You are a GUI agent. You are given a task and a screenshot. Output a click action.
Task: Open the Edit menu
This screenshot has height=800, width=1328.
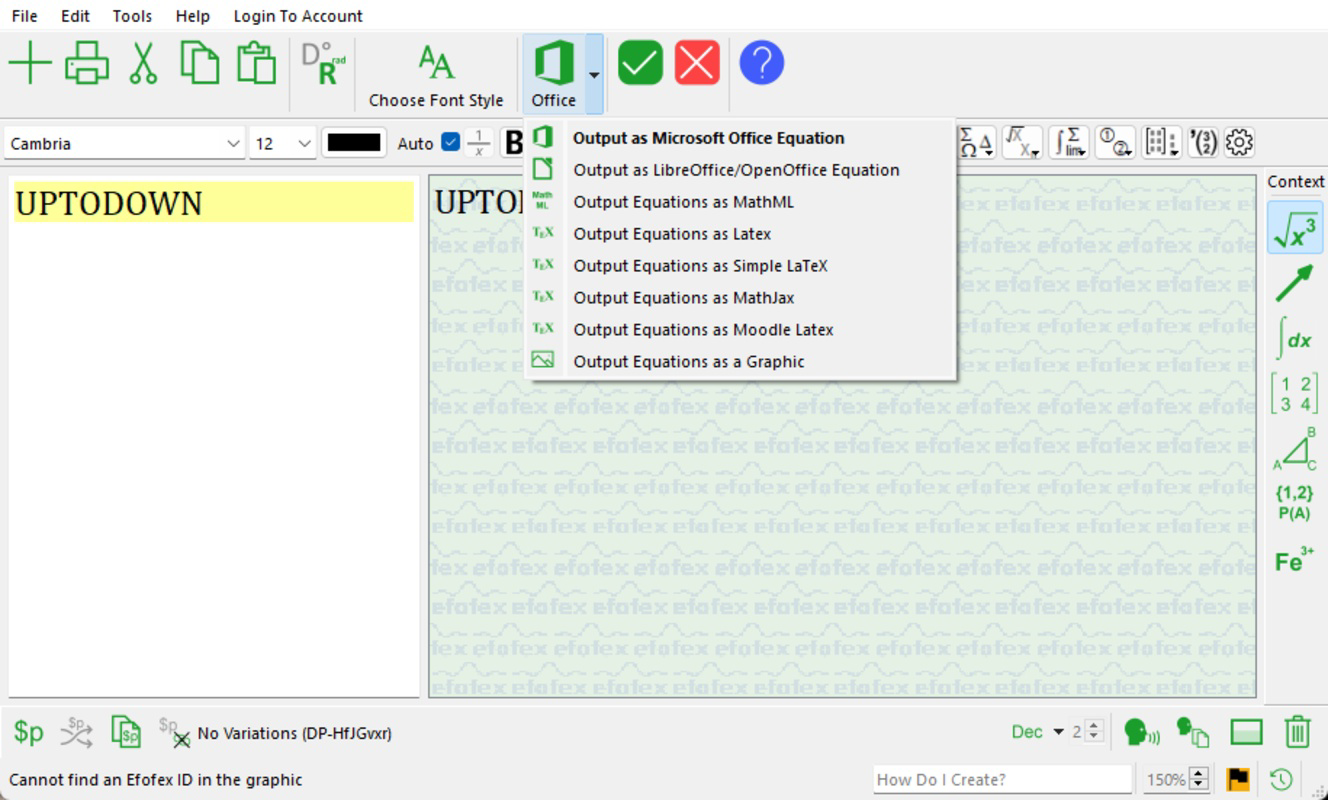coord(75,16)
